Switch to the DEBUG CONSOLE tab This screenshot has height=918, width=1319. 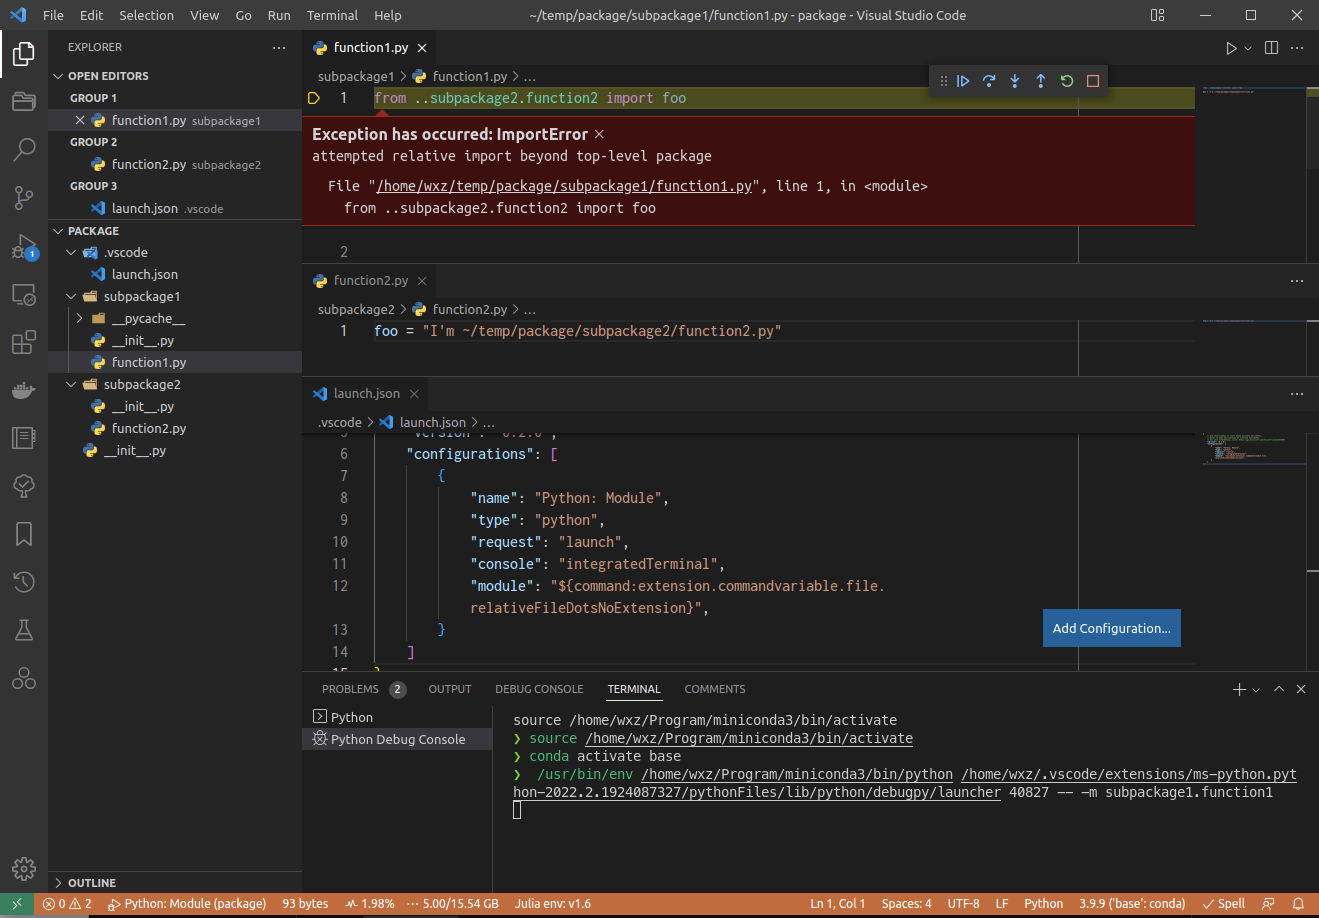[539, 689]
